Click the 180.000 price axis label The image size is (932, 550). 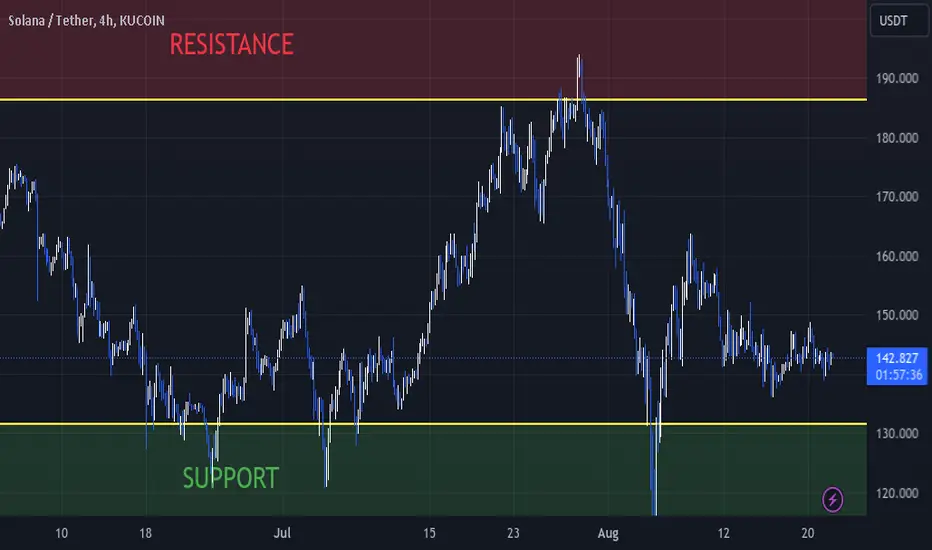897,138
